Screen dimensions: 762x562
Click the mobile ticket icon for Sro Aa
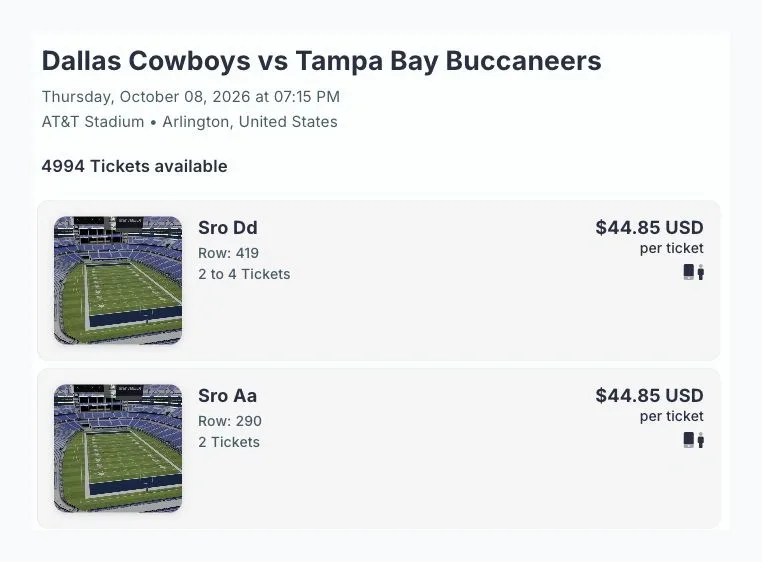pos(689,440)
